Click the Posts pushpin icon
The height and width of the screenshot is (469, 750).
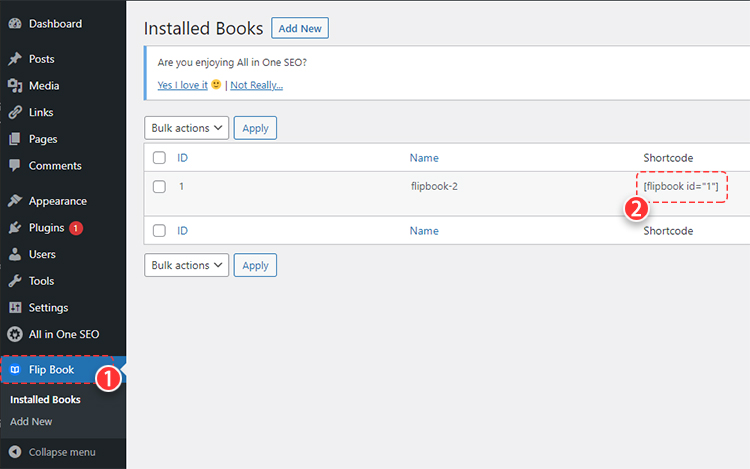[15, 60]
